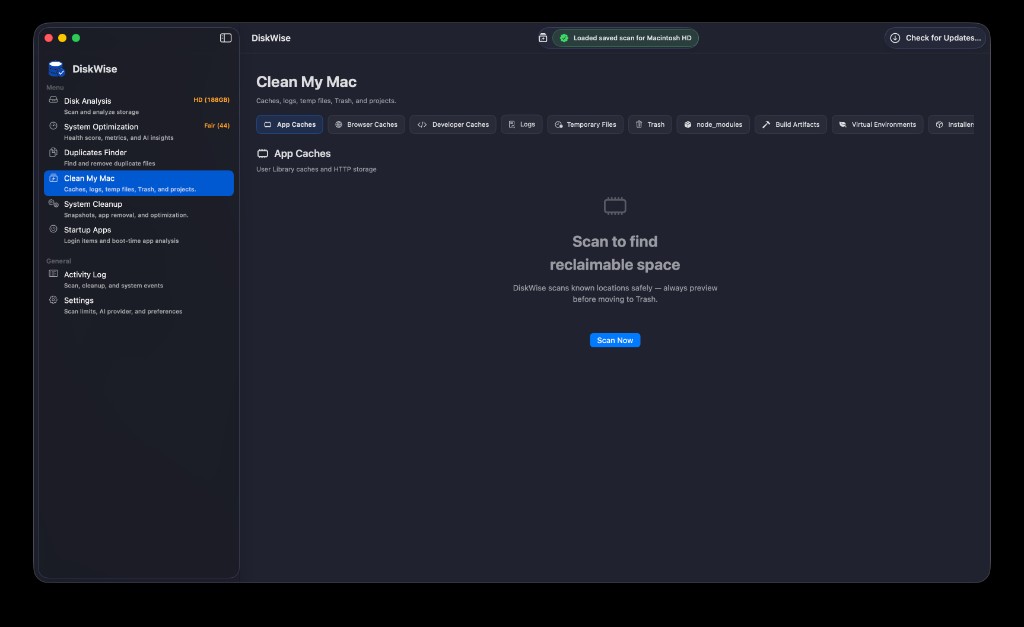Screen dimensions: 1024x627
Task: Click the Loaded saved scan status pill
Action: [x=625, y=38]
